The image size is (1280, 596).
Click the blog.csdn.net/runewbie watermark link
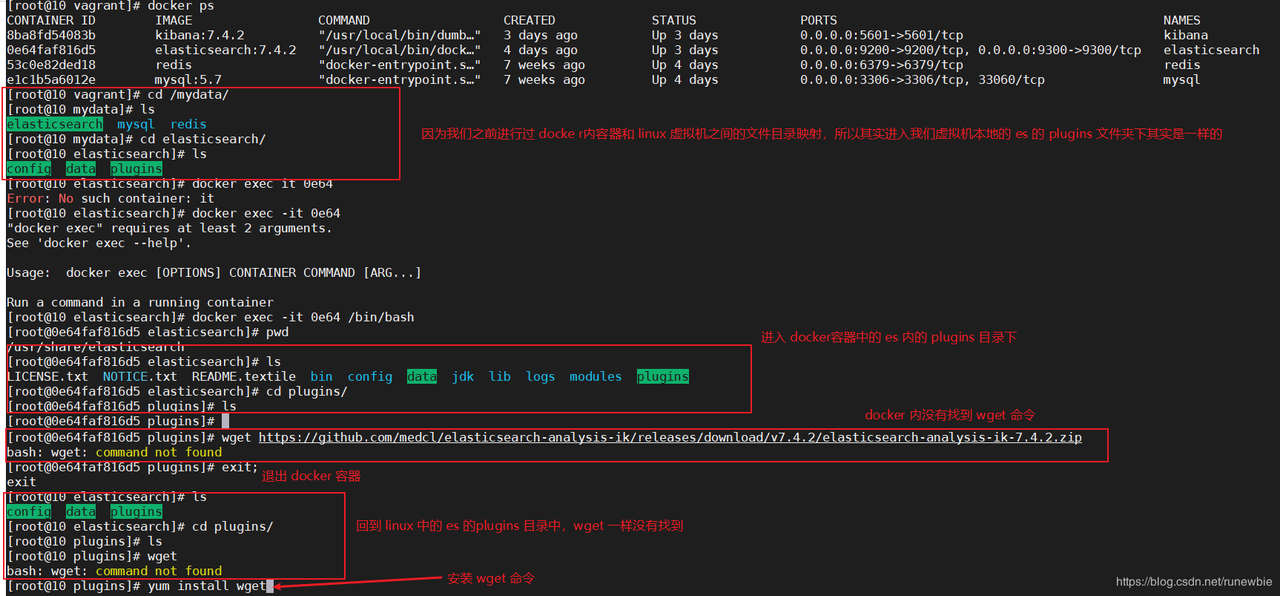1193,582
